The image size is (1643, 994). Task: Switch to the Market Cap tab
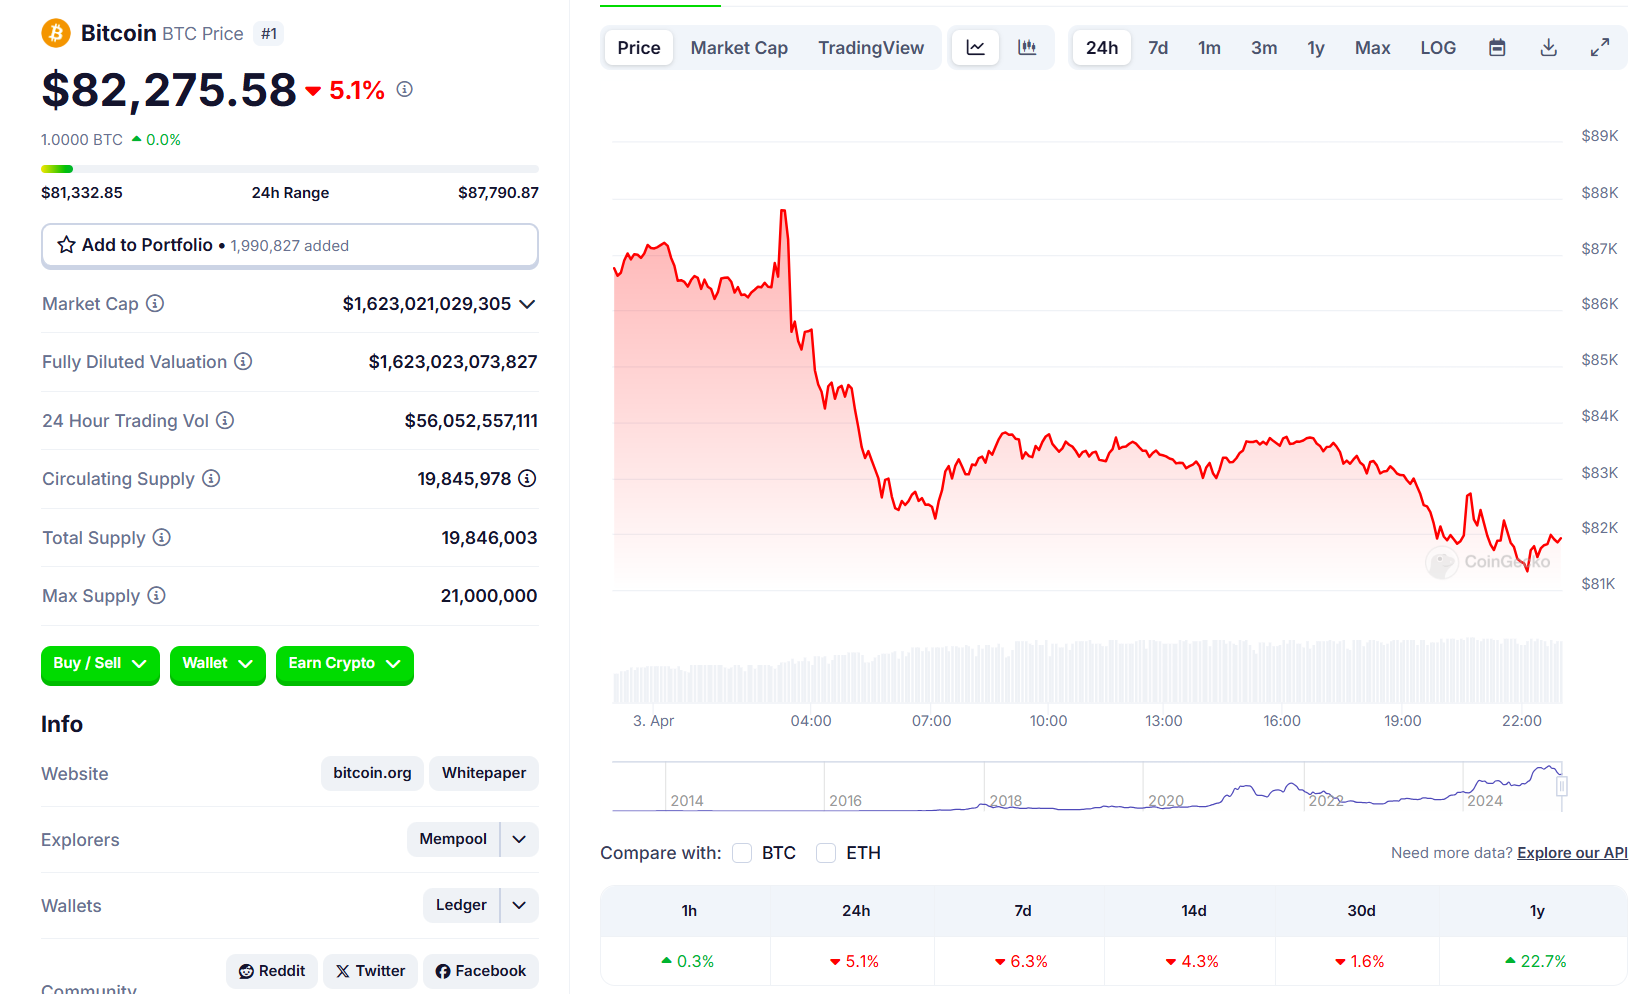coord(739,48)
